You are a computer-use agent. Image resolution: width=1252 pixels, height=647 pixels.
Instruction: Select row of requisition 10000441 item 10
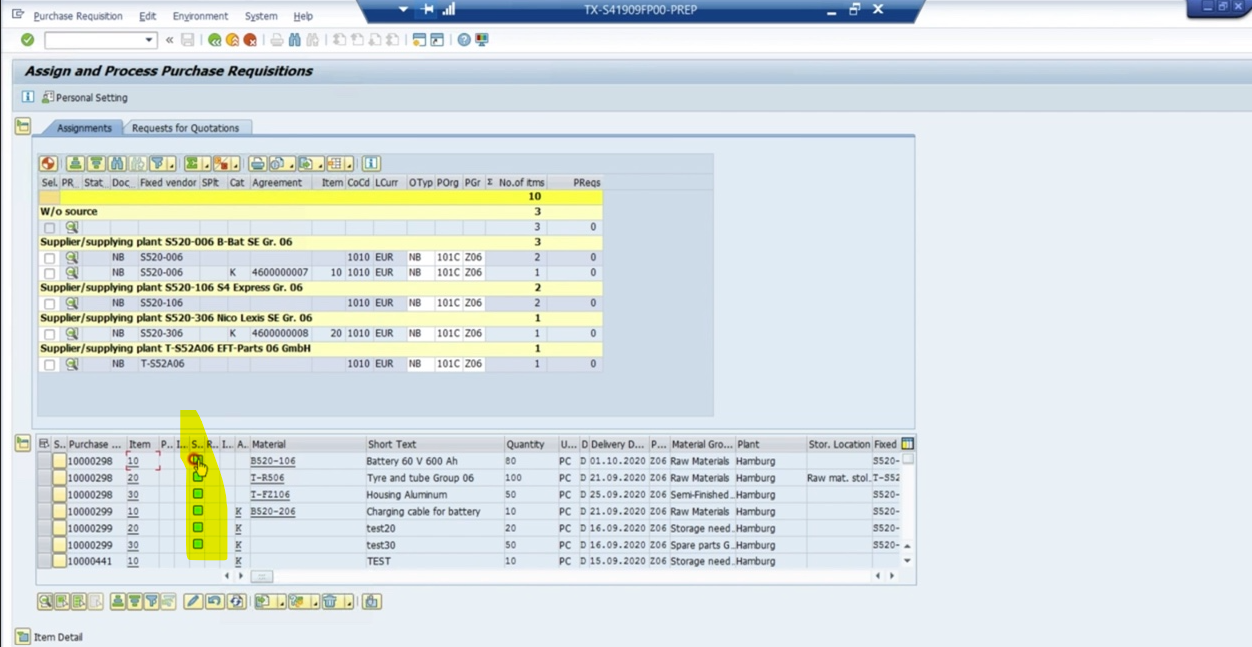pos(45,561)
